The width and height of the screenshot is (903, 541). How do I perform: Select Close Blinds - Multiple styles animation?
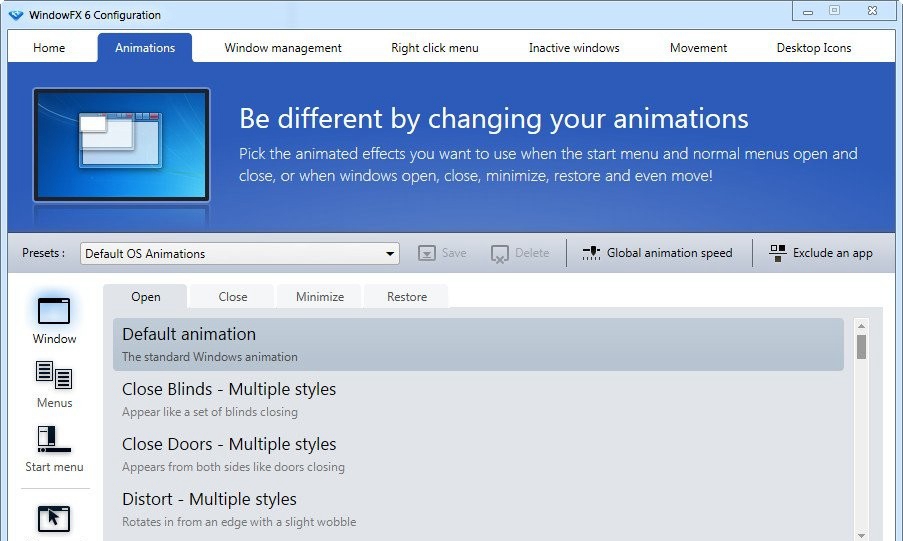click(479, 399)
